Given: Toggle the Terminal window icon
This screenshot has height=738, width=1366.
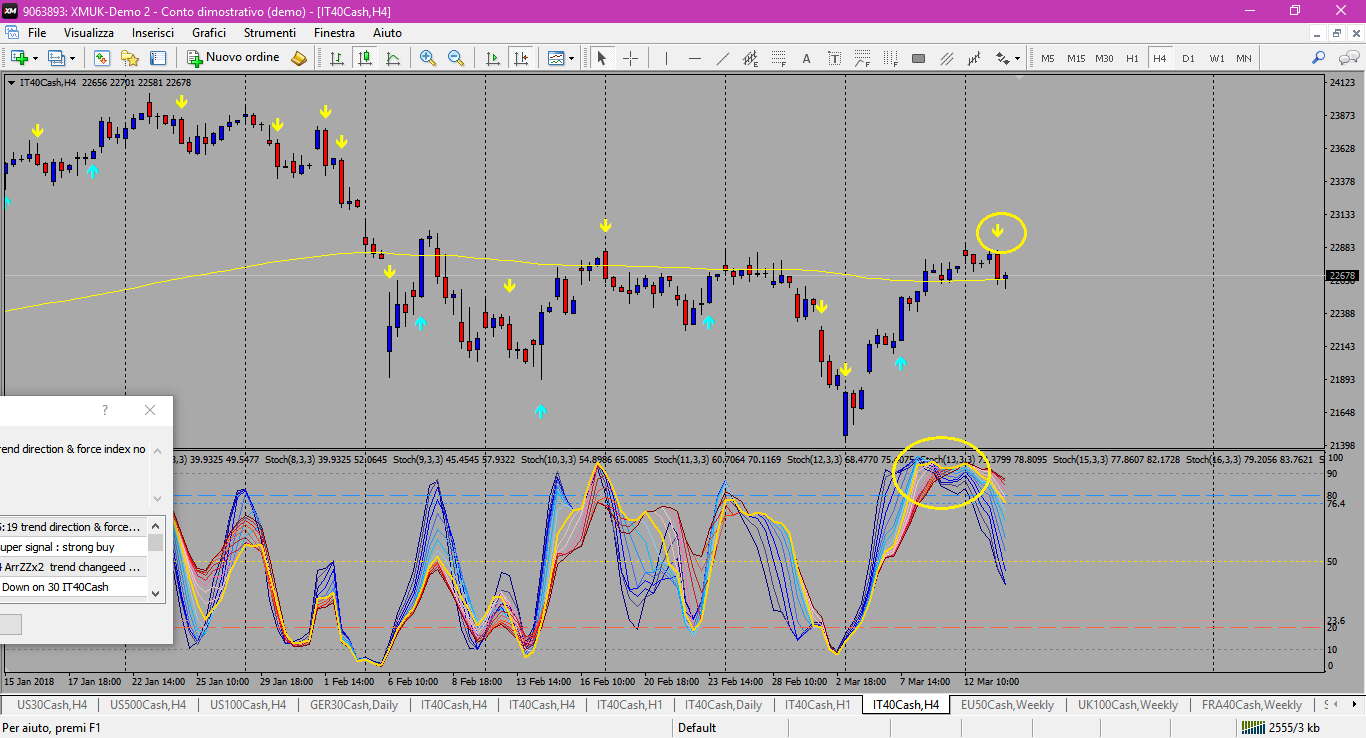Looking at the screenshot, I should click(157, 58).
